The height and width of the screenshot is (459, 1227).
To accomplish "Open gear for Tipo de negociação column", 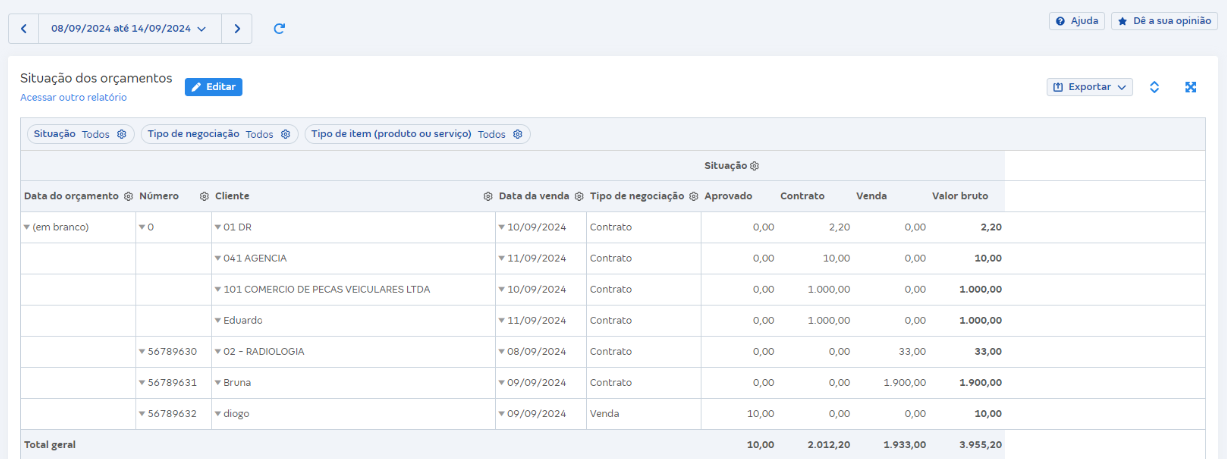I will [x=693, y=197].
